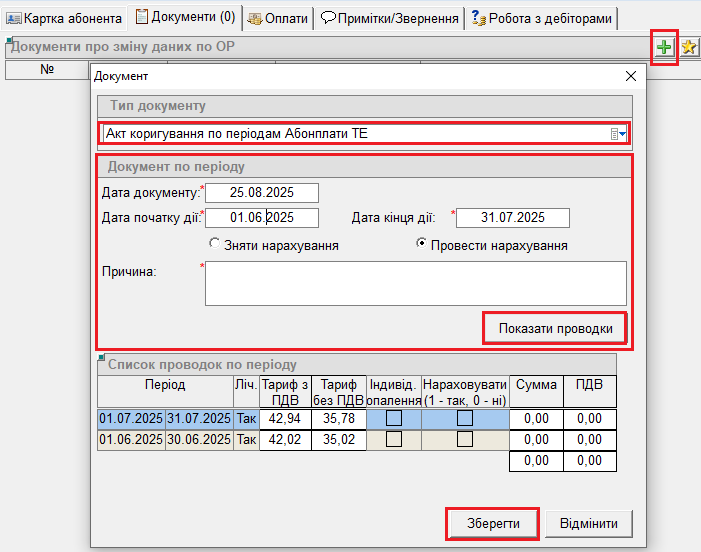701x552 pixels.
Task: Click the yellow star icon
Action: [x=689, y=47]
